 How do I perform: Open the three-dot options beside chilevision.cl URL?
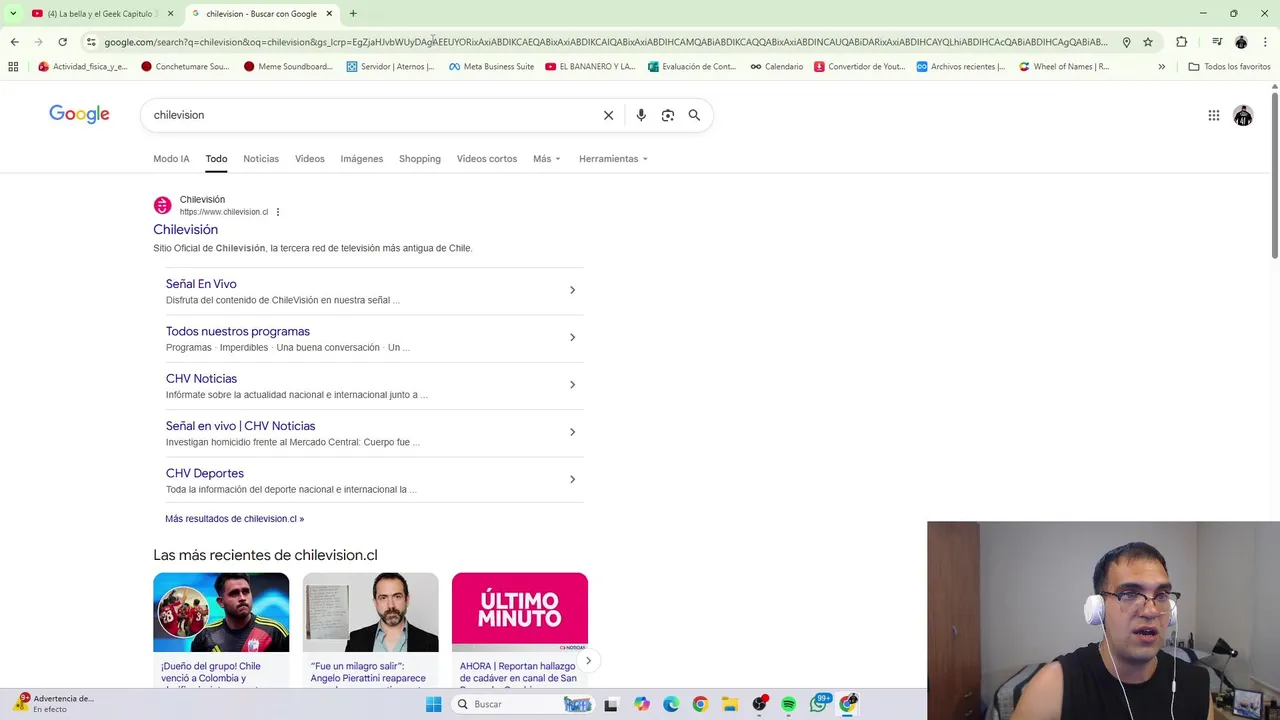point(278,212)
